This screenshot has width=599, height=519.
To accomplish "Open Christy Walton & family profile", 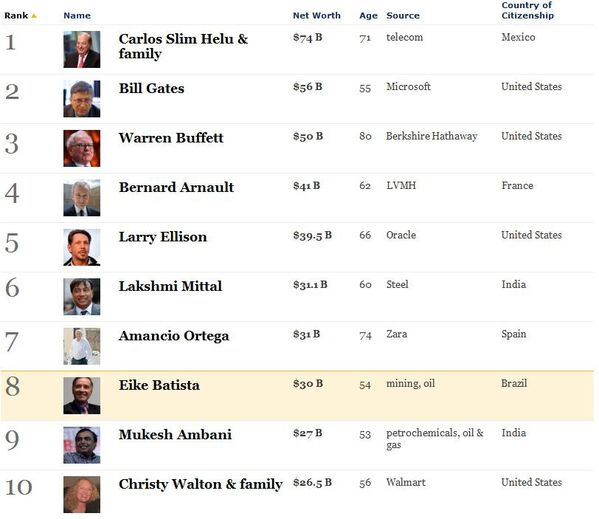I will pyautogui.click(x=201, y=484).
